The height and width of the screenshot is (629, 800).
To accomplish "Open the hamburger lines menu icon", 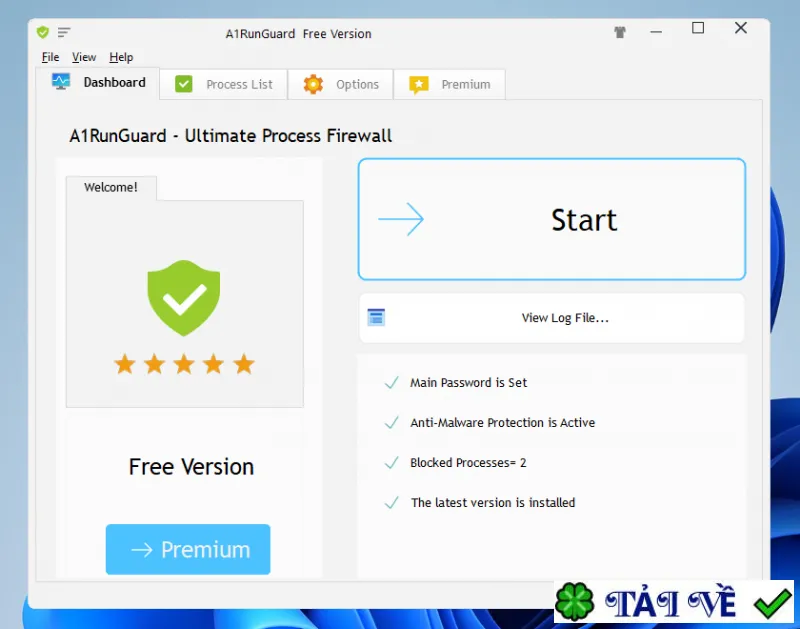I will [x=64, y=33].
